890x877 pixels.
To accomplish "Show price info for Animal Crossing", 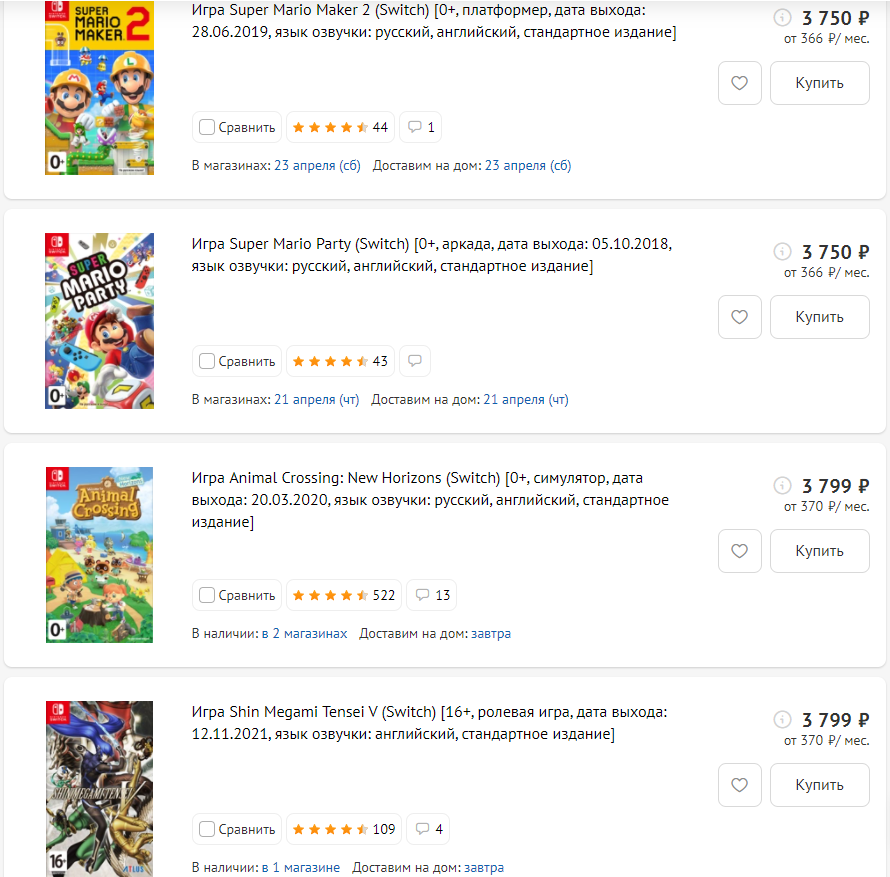I will pos(783,486).
